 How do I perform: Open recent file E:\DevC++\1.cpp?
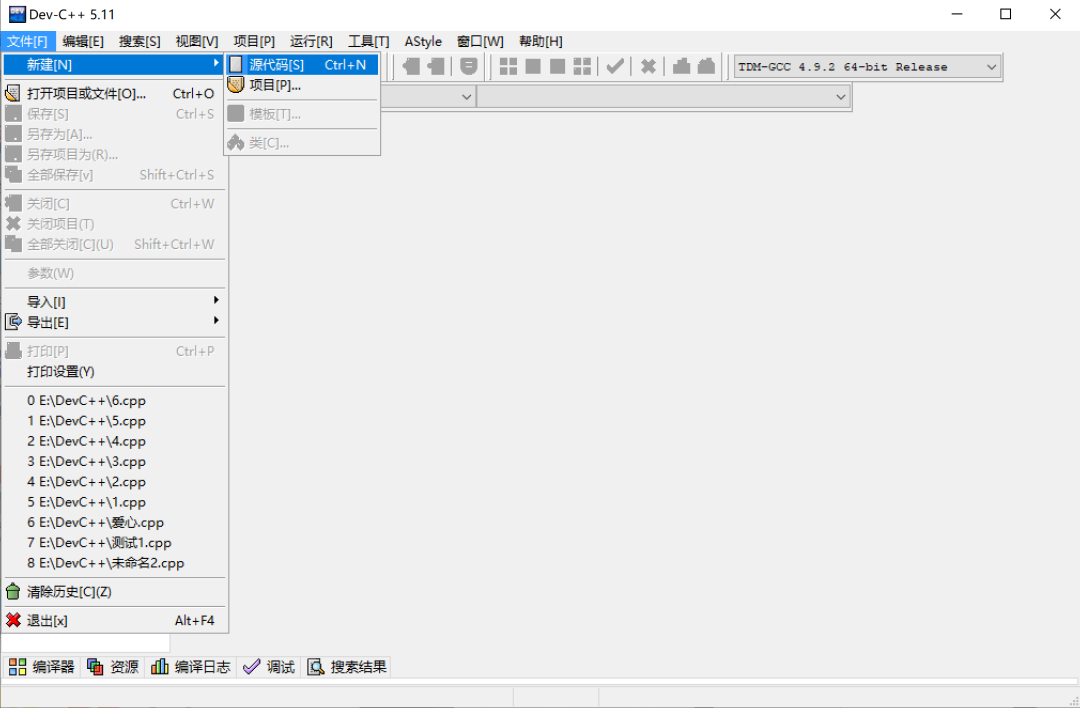tap(114, 502)
